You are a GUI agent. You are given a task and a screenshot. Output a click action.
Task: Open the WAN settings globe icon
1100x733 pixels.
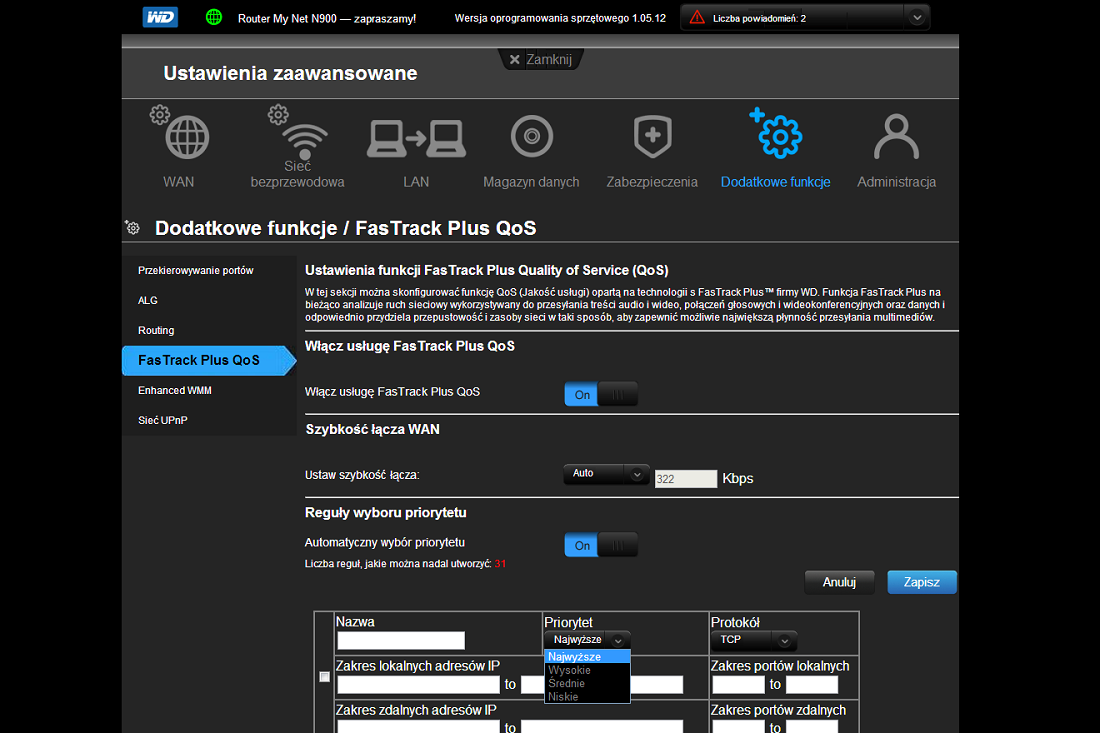point(180,133)
